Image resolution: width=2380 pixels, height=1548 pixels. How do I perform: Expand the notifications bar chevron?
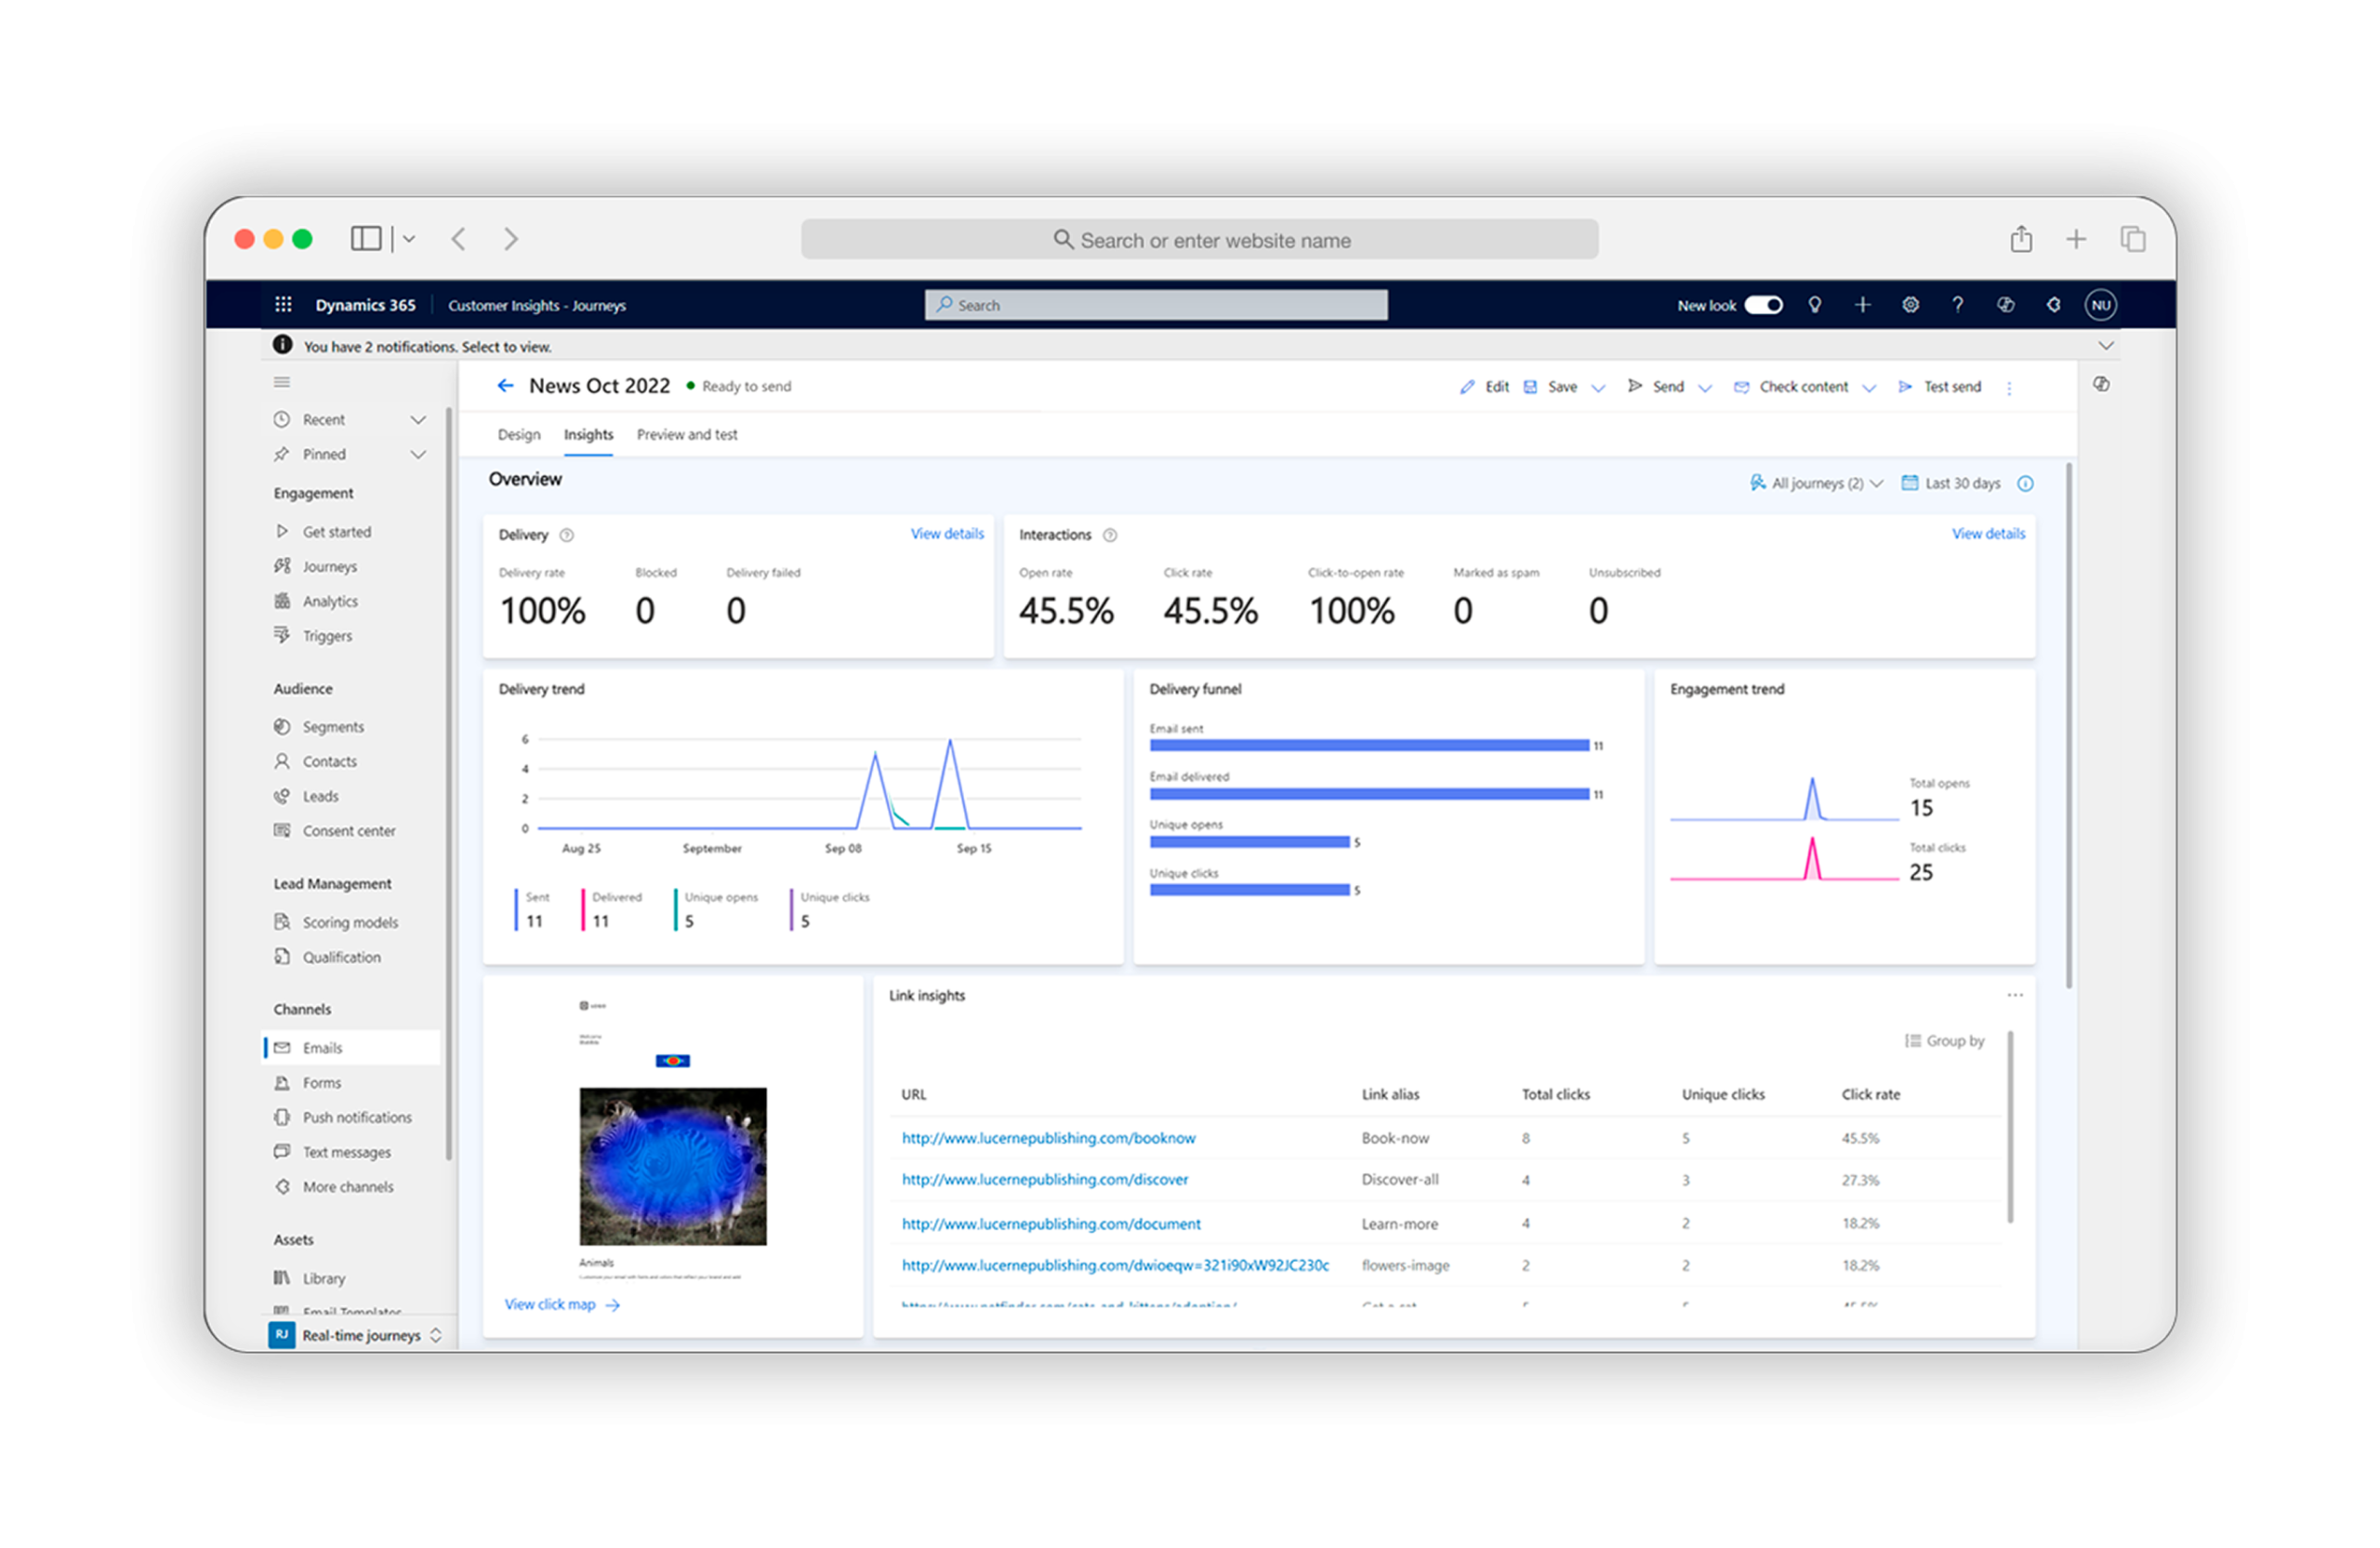pyautogui.click(x=2106, y=346)
